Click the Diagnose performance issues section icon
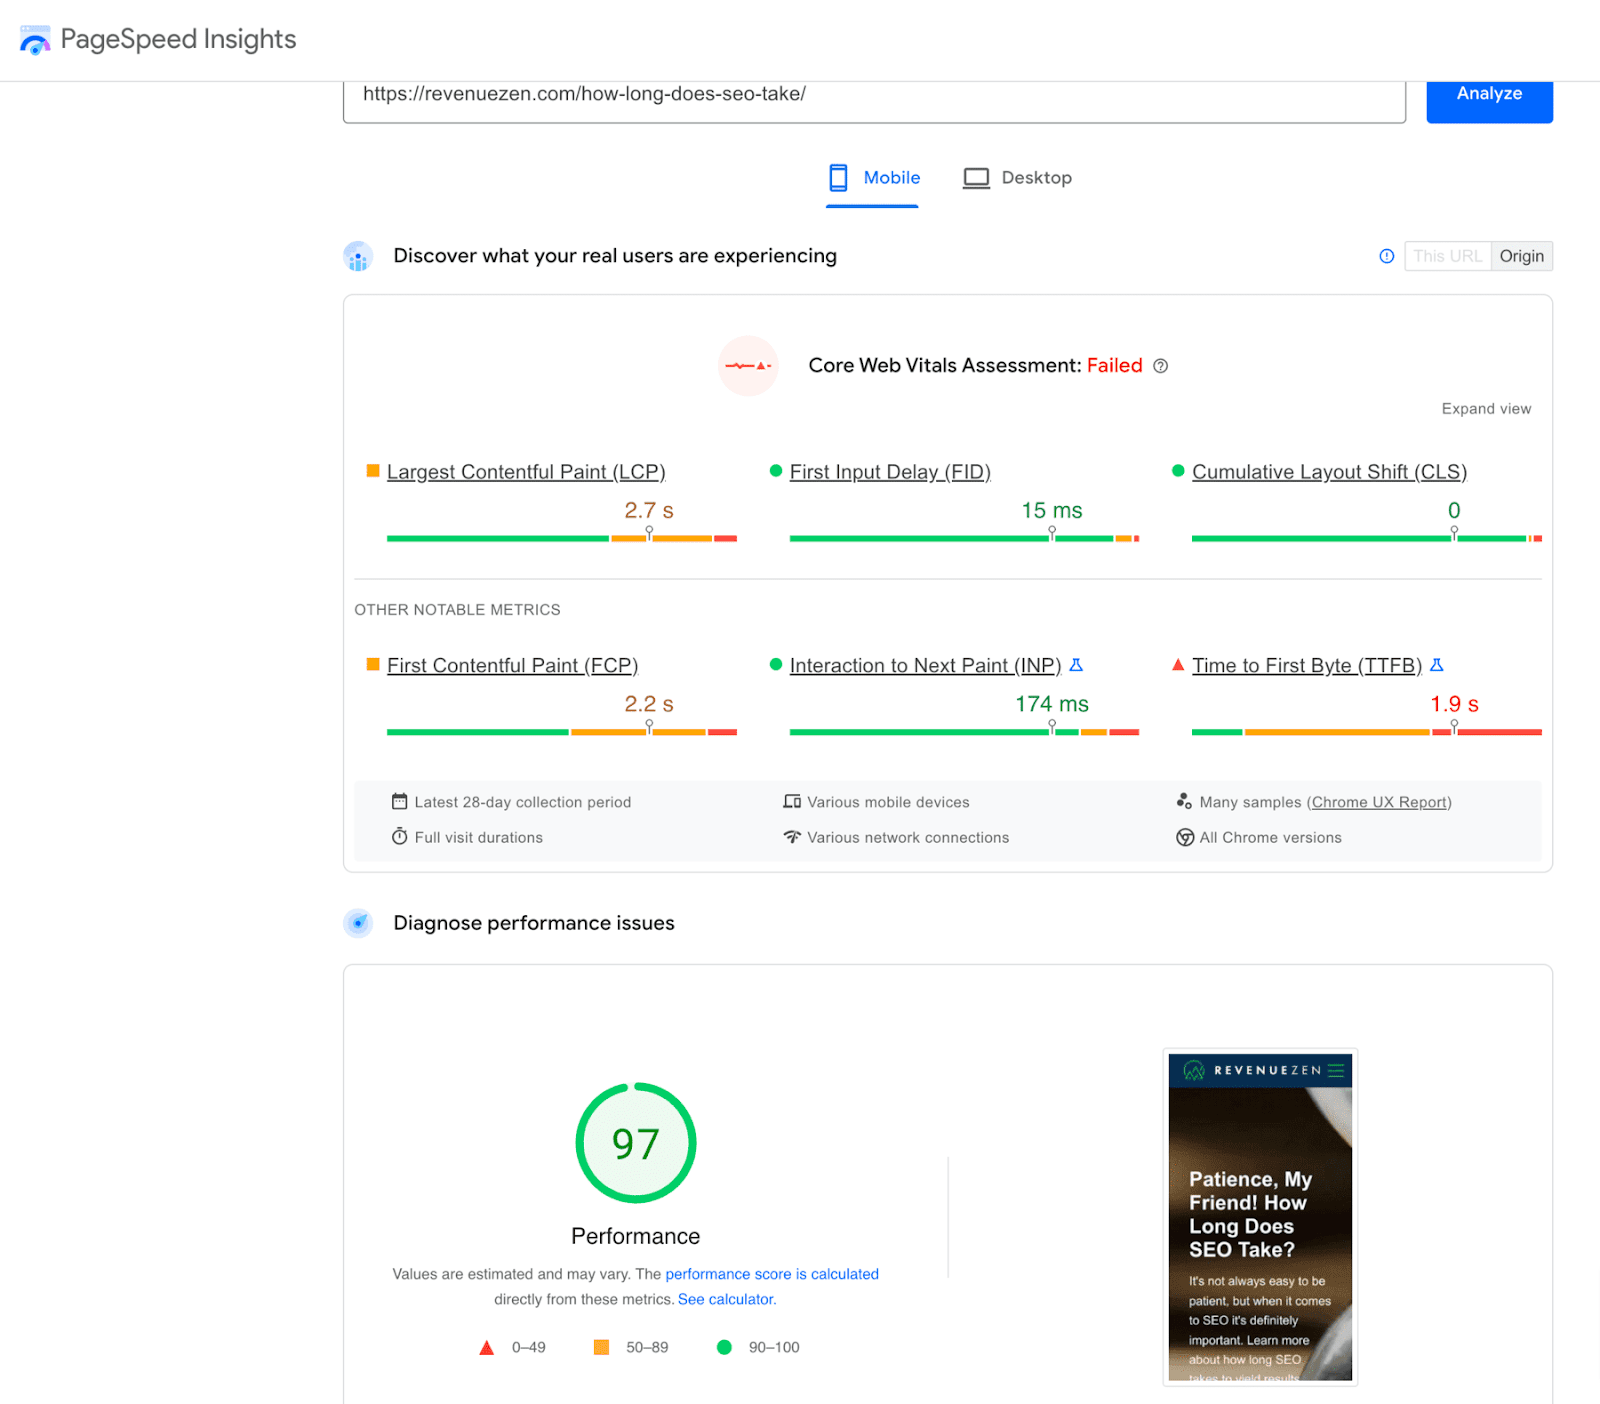 358,923
